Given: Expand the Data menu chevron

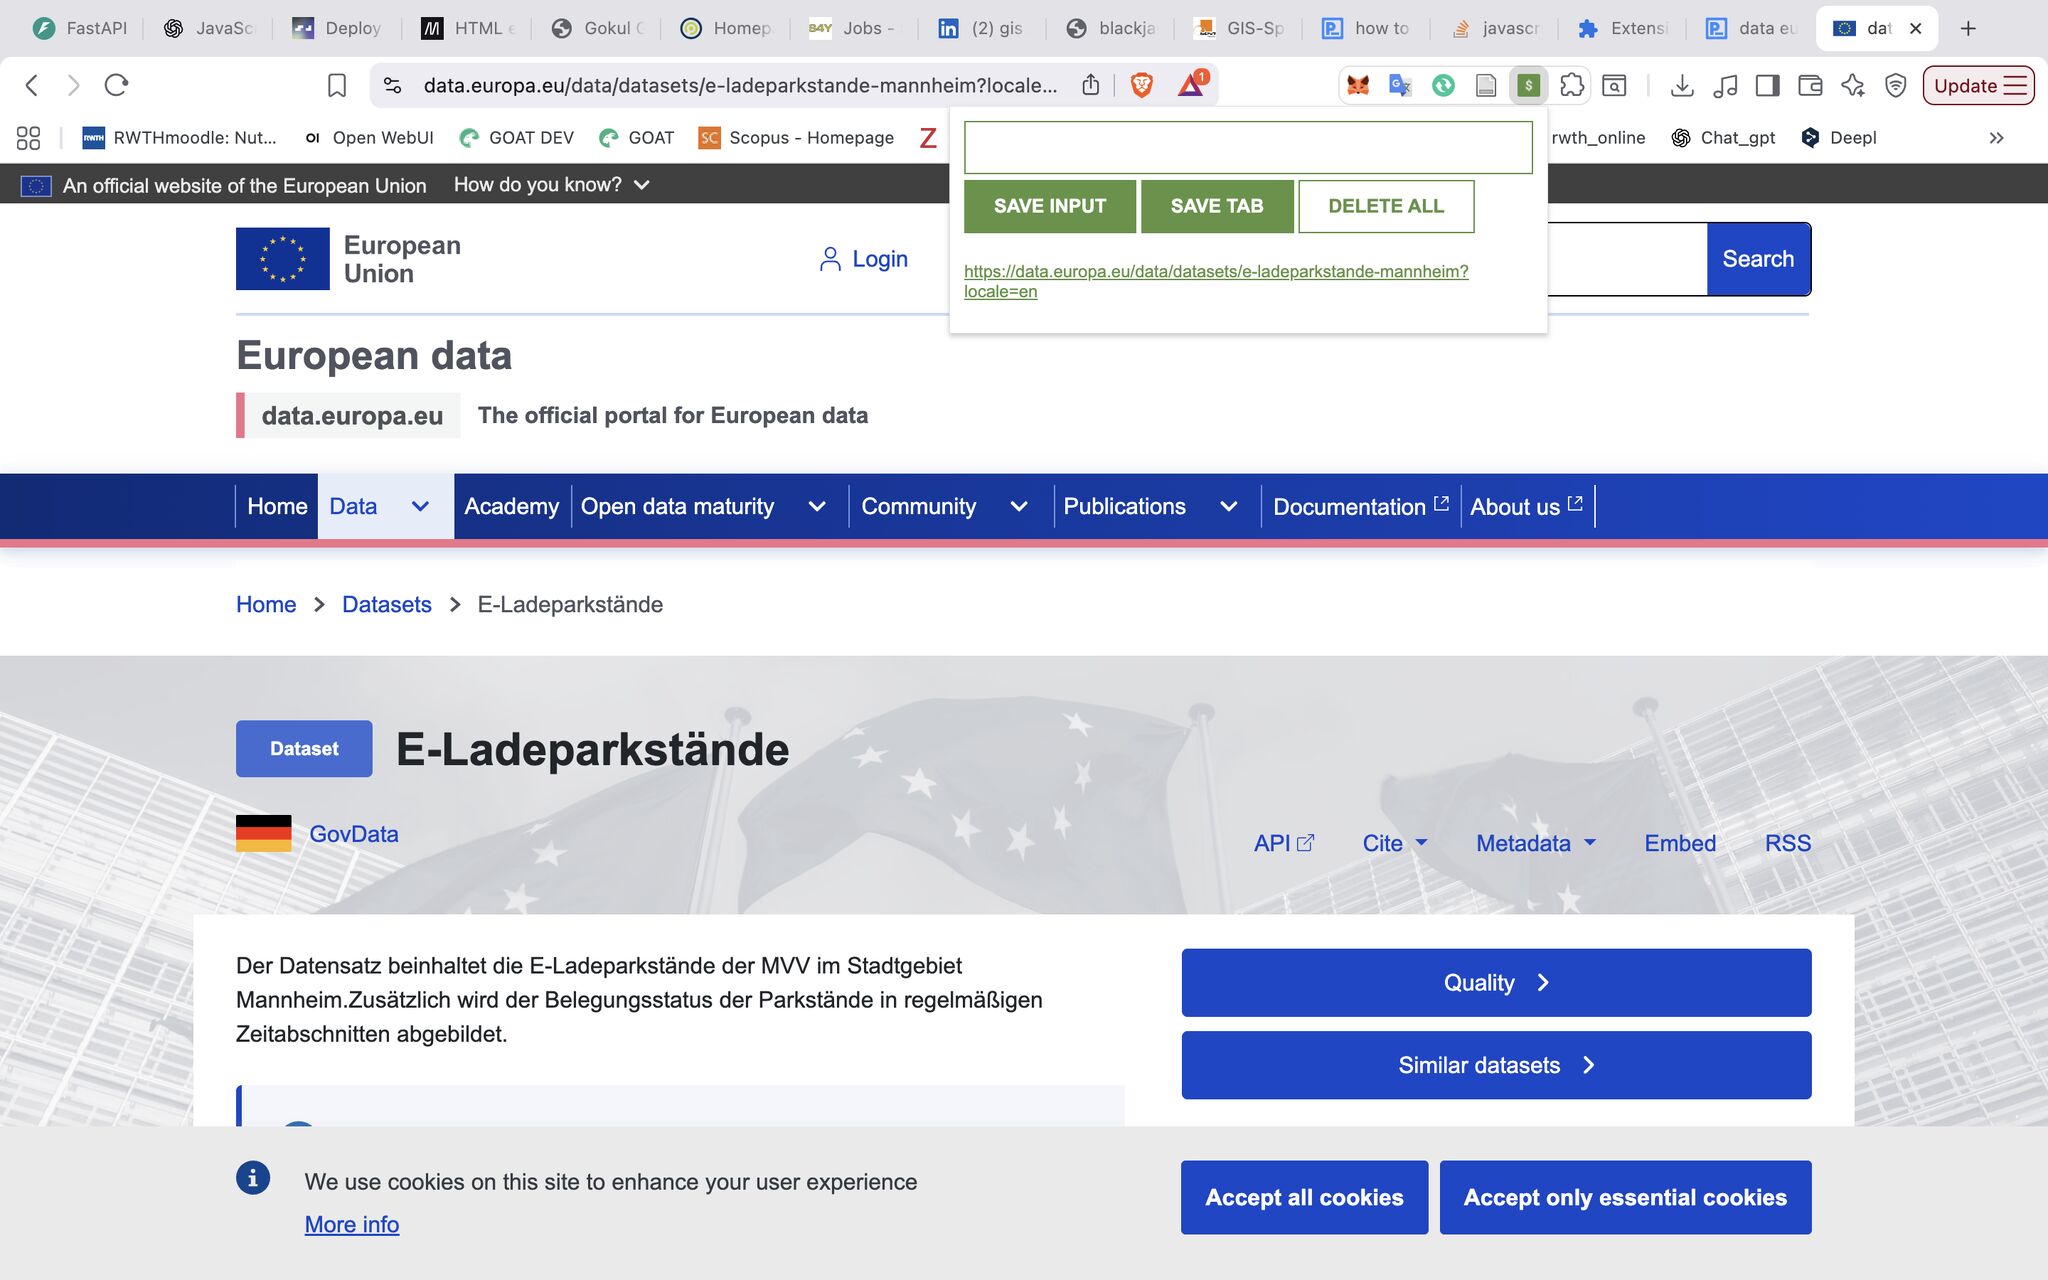Looking at the screenshot, I should pos(420,507).
